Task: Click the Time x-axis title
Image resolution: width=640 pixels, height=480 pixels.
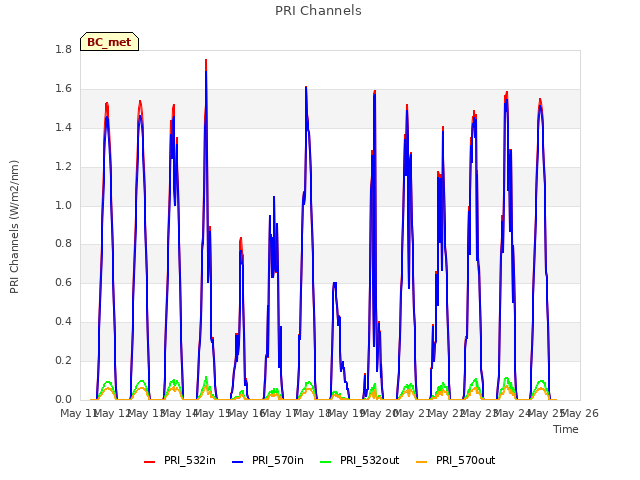Action: [566, 429]
